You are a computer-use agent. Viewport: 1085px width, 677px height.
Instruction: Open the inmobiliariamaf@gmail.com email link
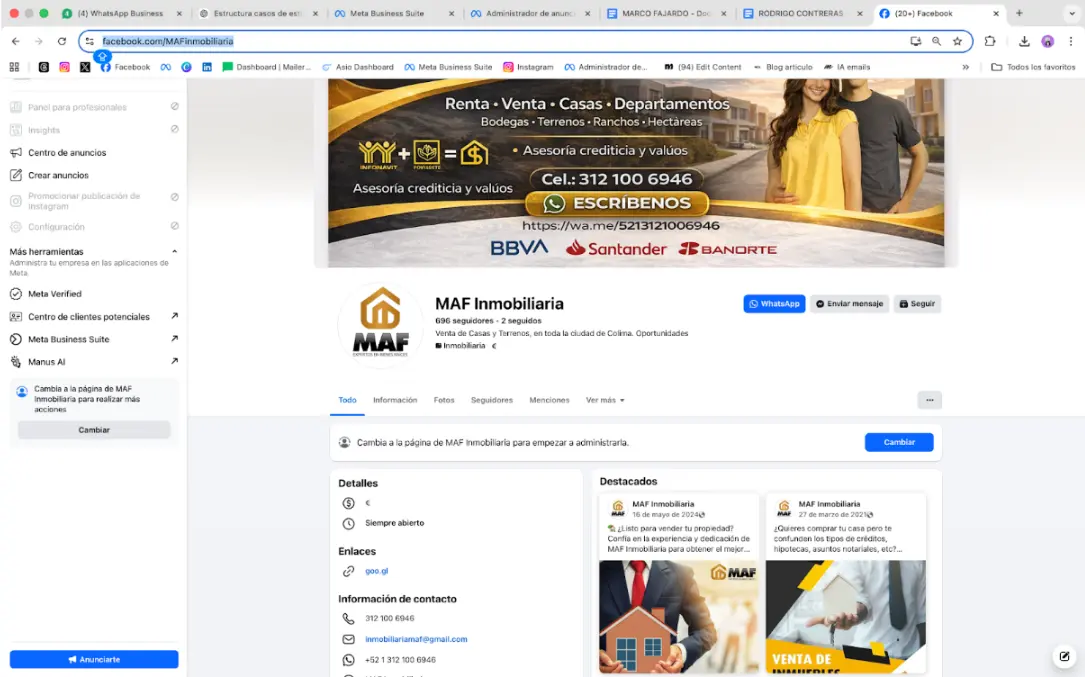coord(416,639)
